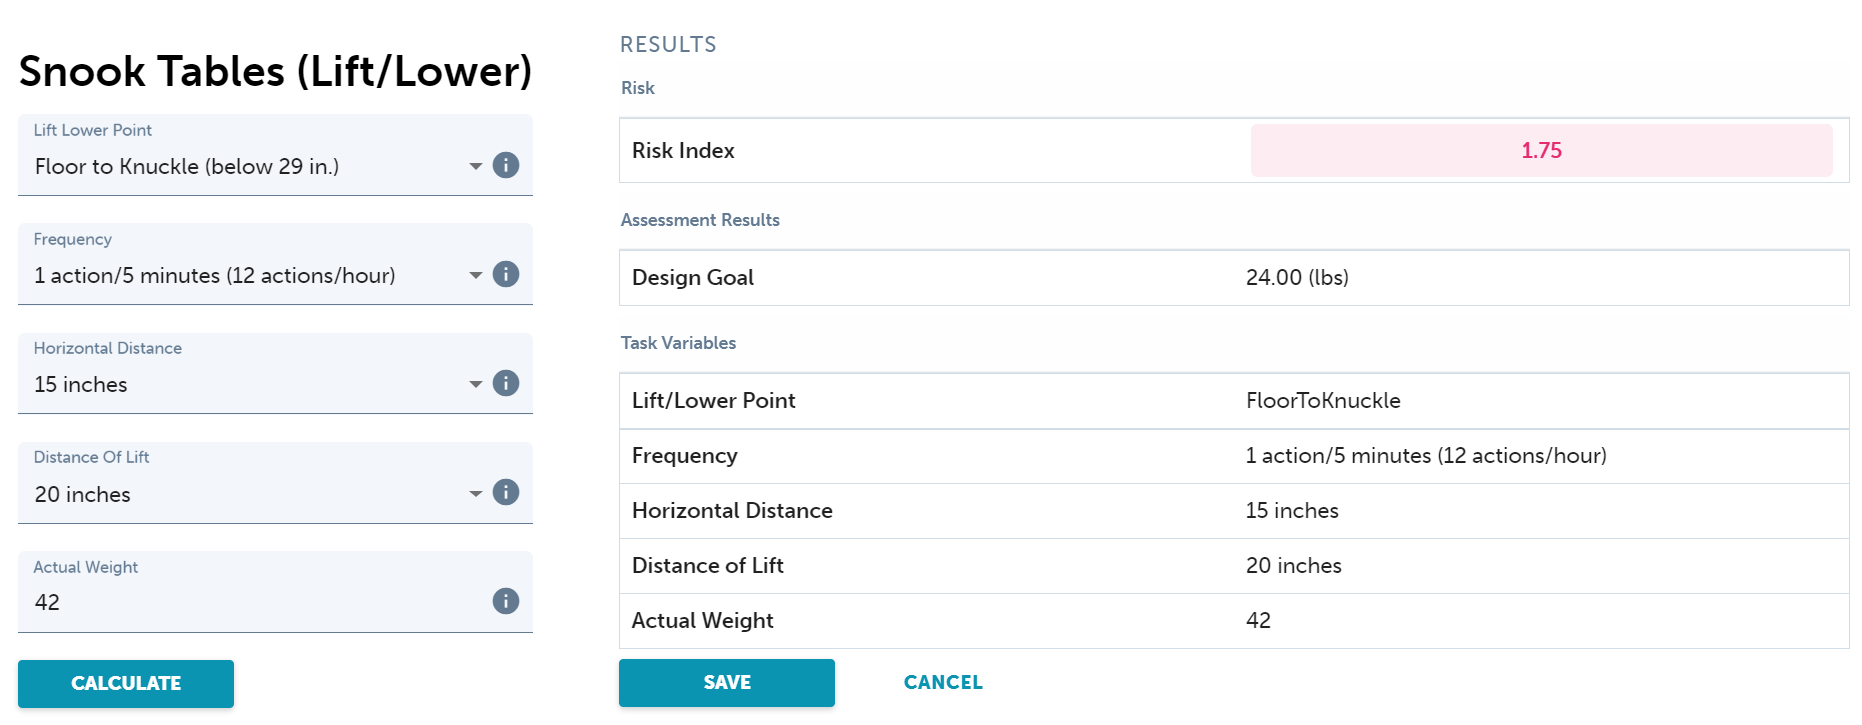Expand the Frequency selection list
1862x725 pixels.
click(476, 275)
